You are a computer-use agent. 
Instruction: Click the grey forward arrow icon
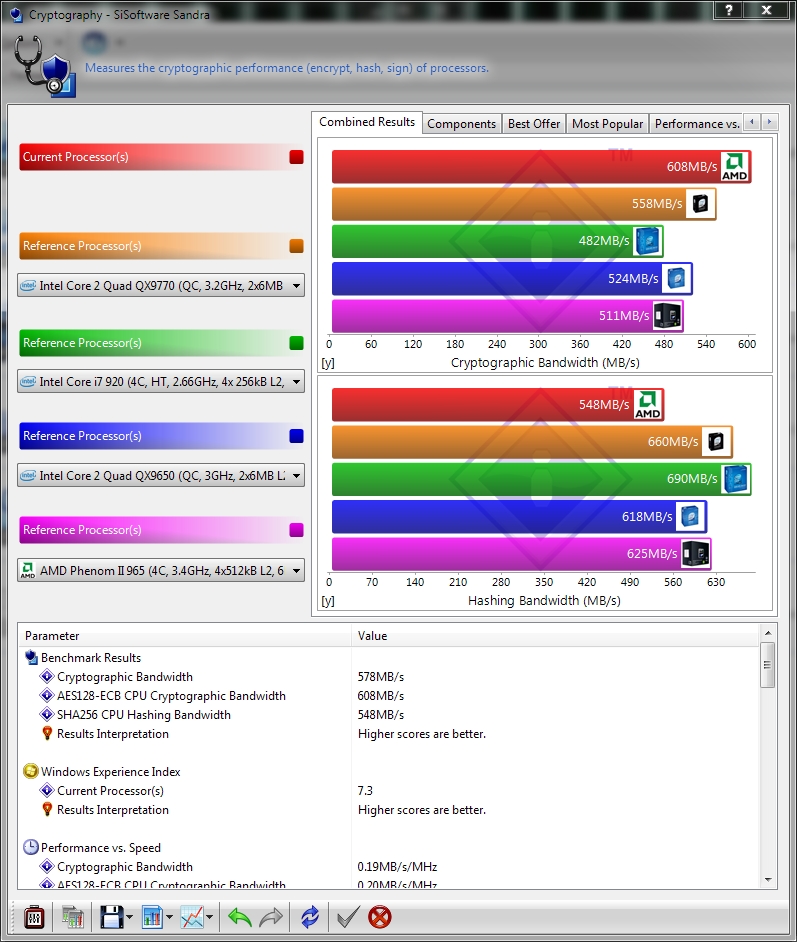point(271,917)
